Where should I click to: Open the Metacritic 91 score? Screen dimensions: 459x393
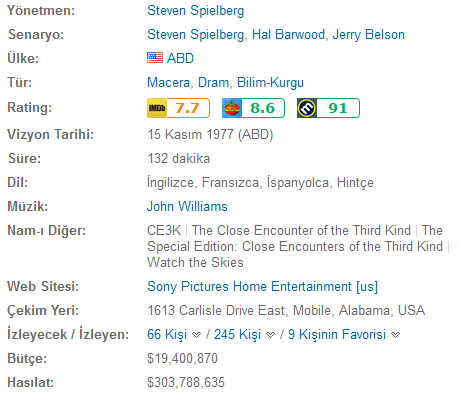pos(338,108)
